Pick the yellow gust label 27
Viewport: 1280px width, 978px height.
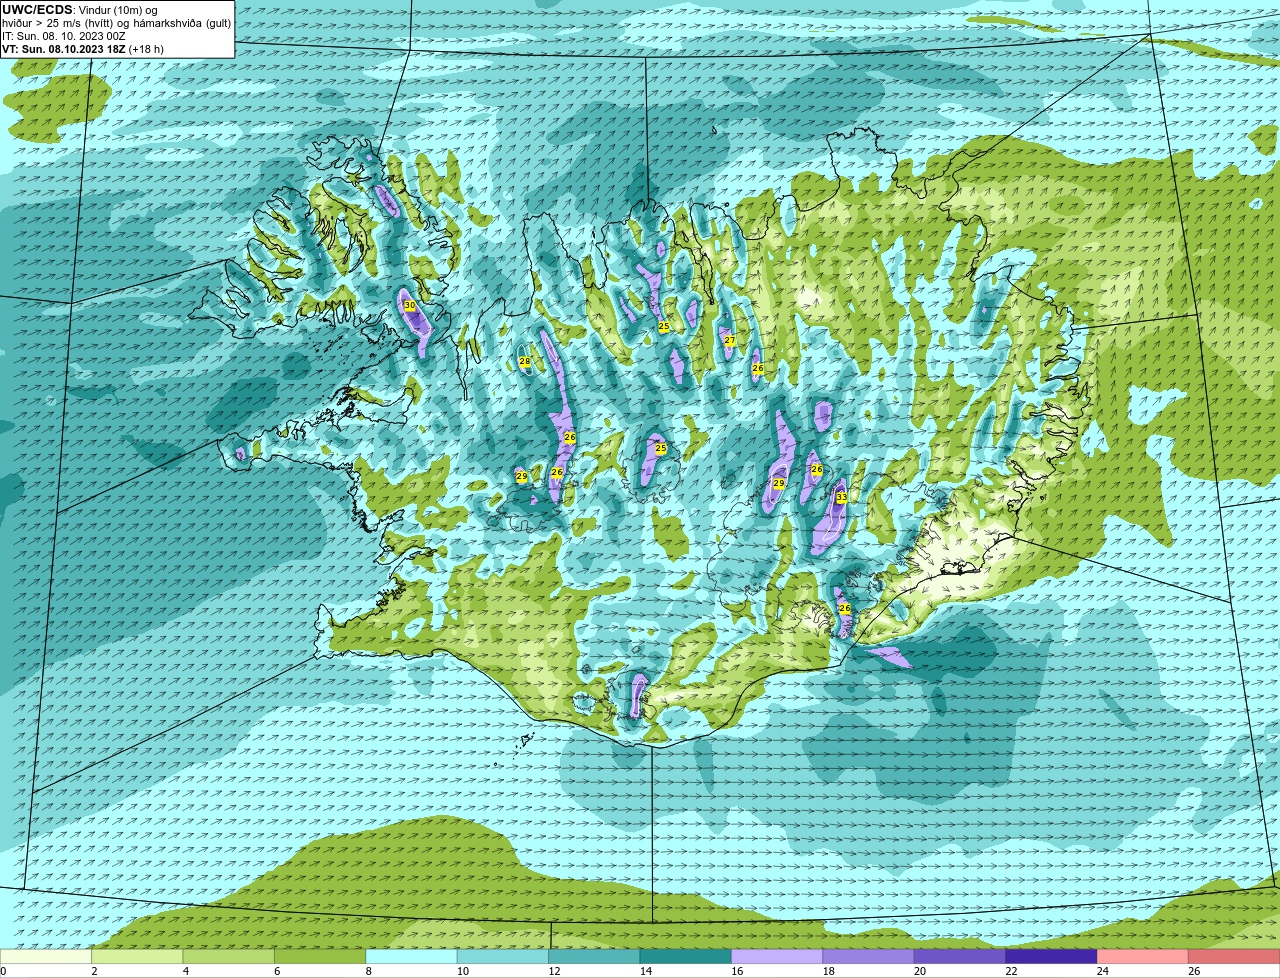[x=729, y=340]
